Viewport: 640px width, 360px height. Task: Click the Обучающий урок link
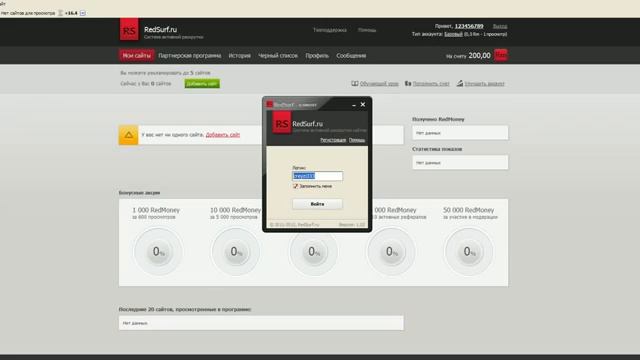click(x=379, y=84)
